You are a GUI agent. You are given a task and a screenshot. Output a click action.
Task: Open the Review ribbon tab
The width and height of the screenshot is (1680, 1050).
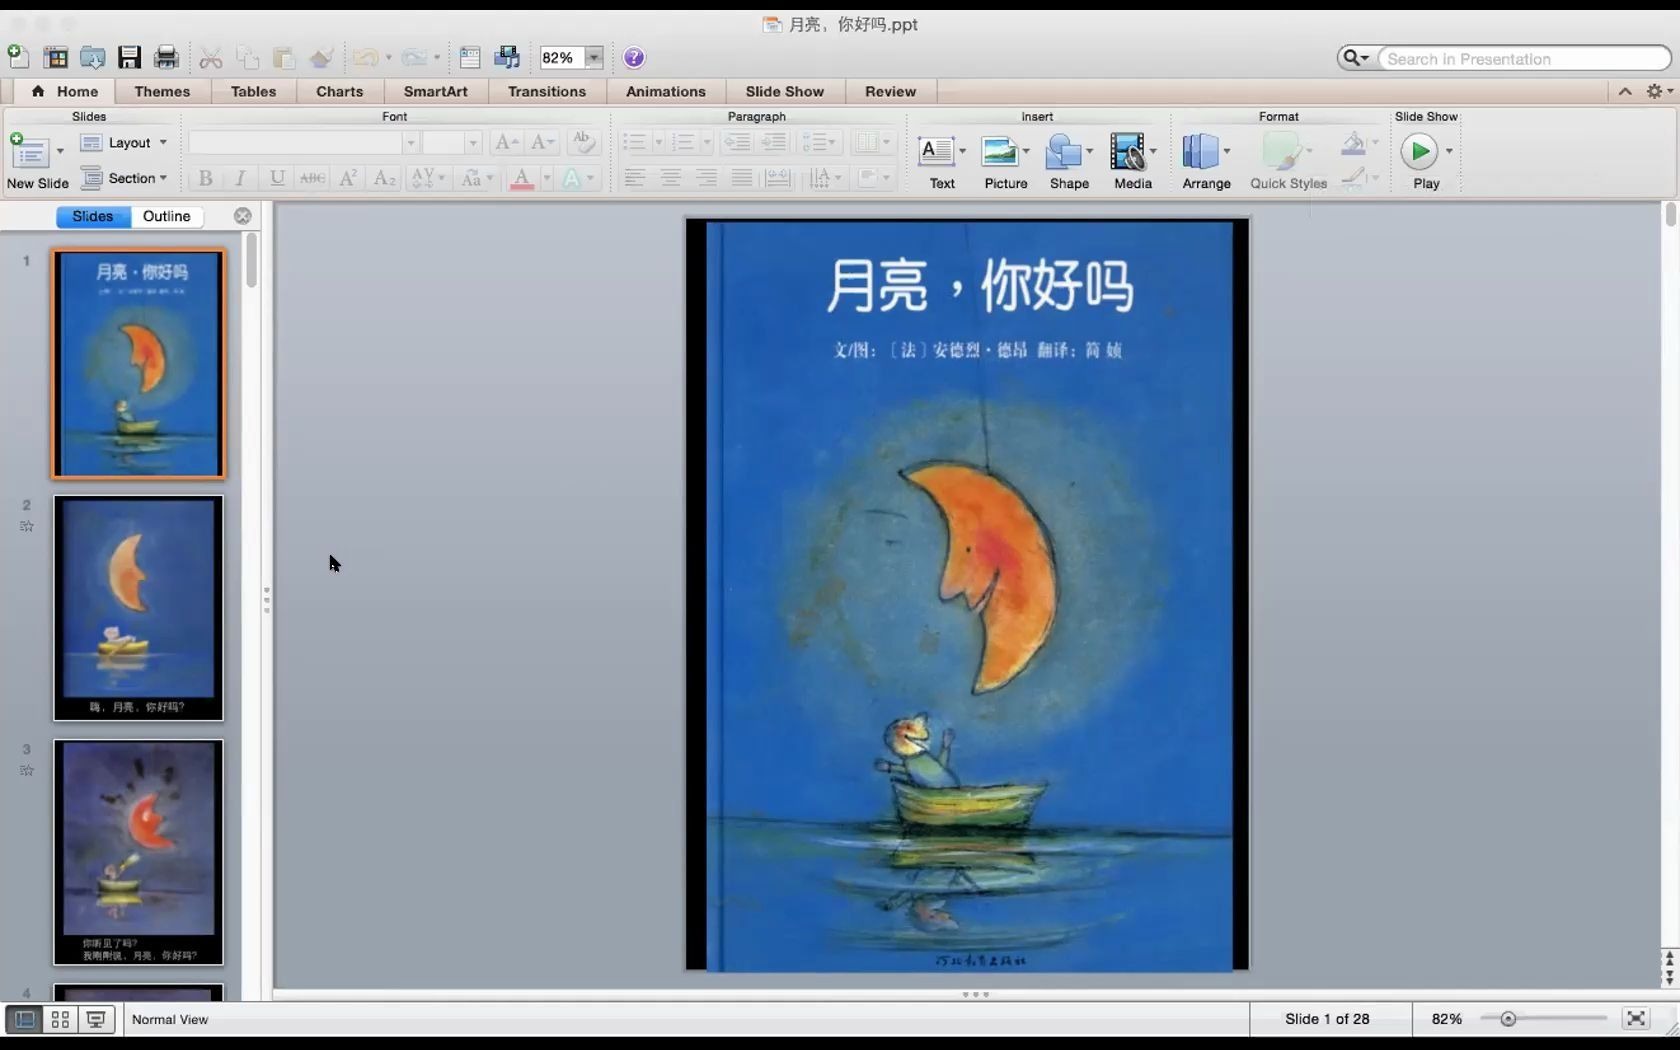click(891, 91)
